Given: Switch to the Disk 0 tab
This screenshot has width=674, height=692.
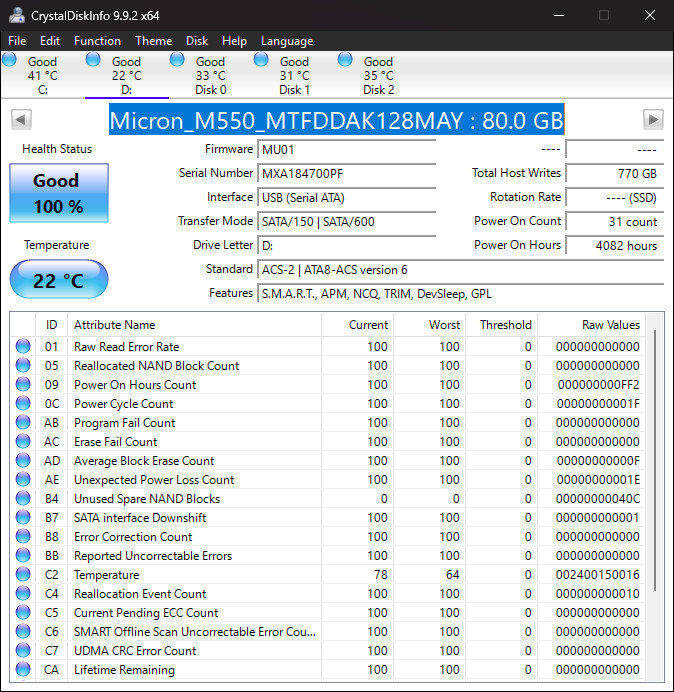Looking at the screenshot, I should (211, 75).
